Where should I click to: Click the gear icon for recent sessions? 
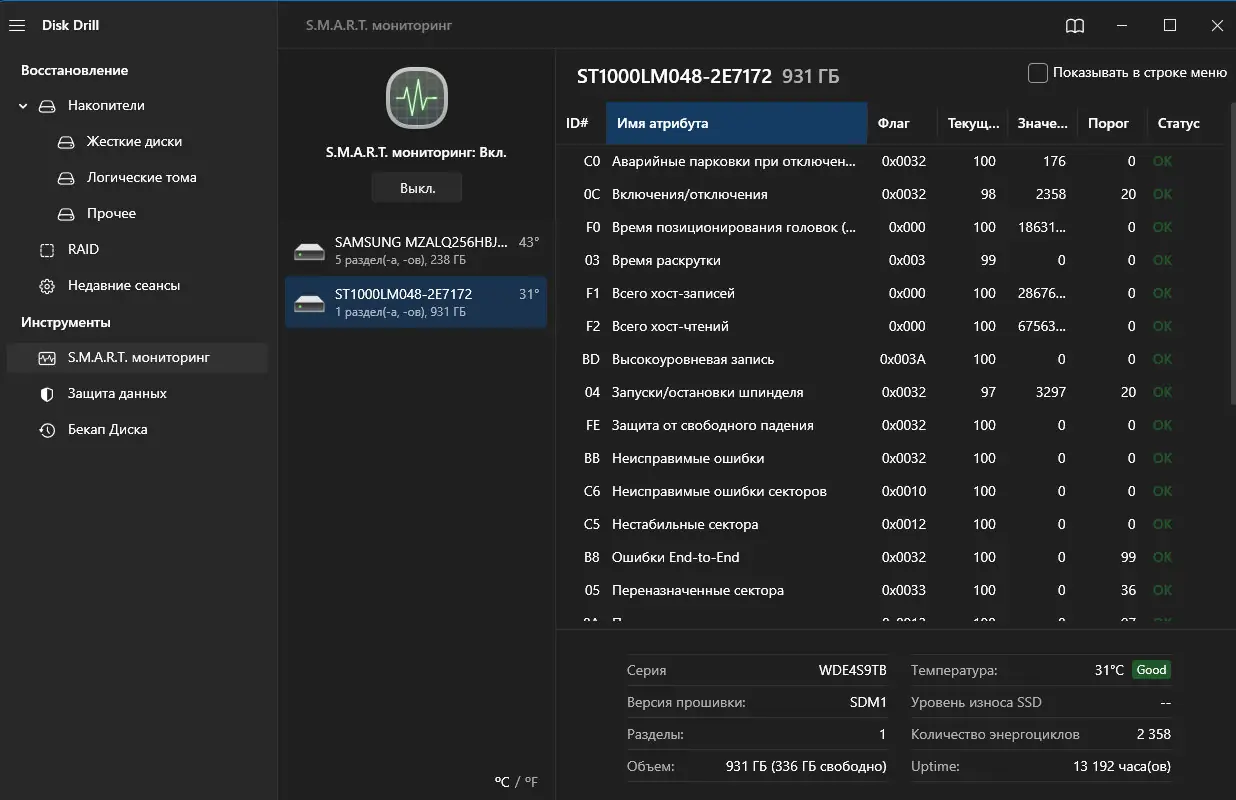click(x=47, y=286)
